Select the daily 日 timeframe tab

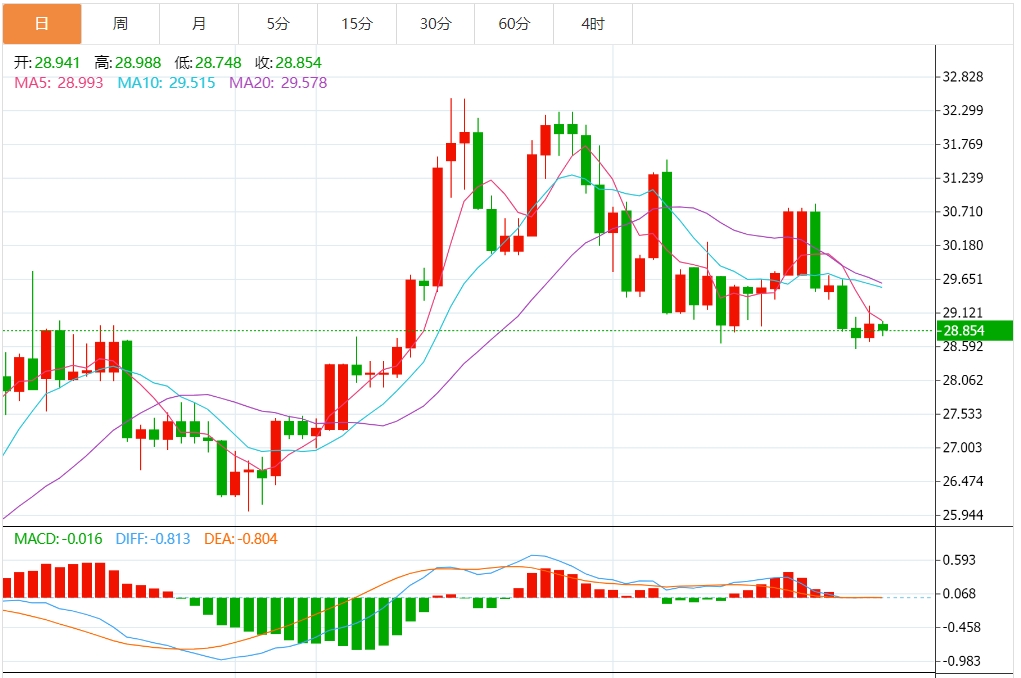(x=42, y=24)
